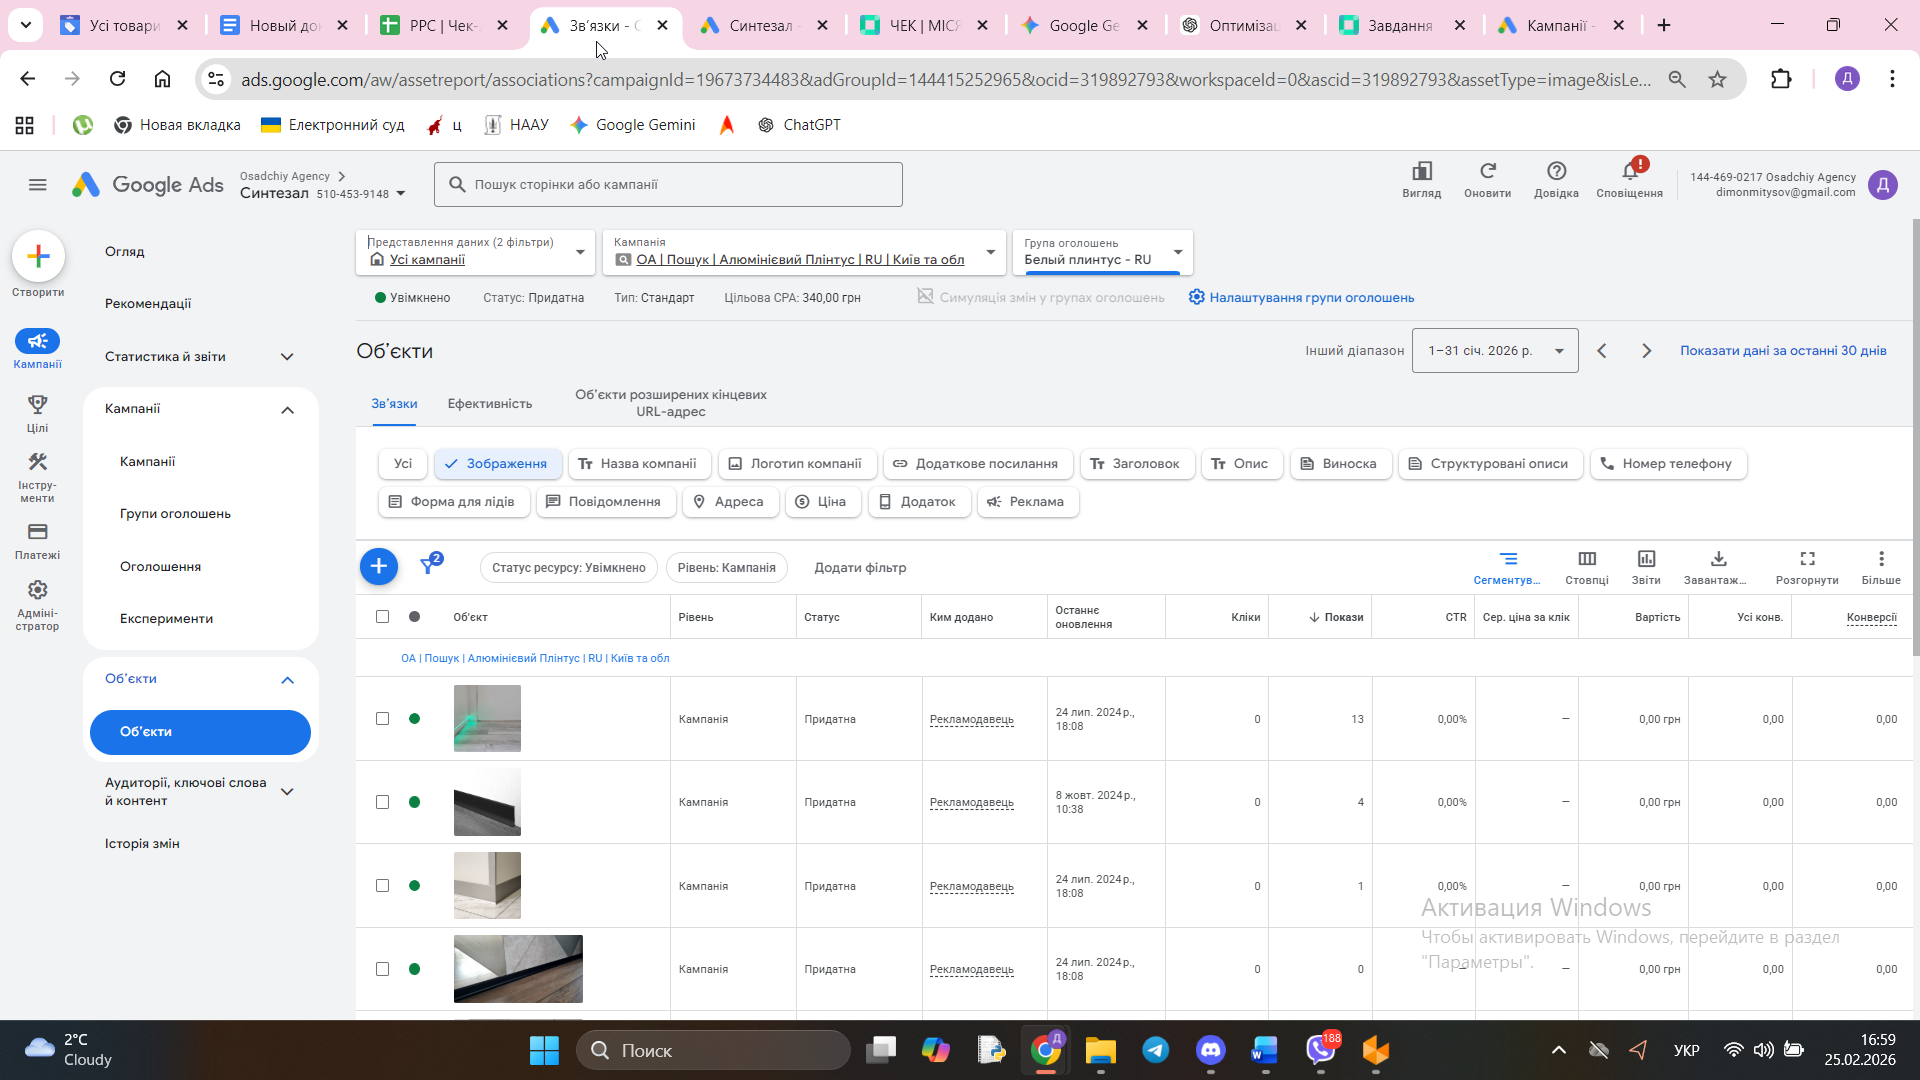Image resolution: width=1920 pixels, height=1080 pixels.
Task: Click Показати дані за останні 30 днів link
Action: (x=1782, y=351)
